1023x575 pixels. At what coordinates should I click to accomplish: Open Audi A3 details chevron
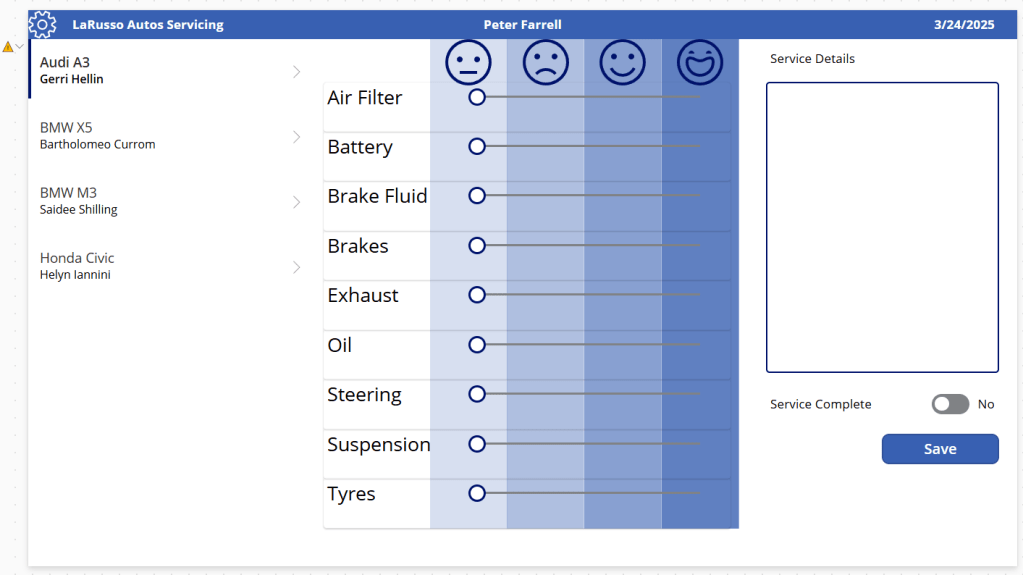pos(296,72)
